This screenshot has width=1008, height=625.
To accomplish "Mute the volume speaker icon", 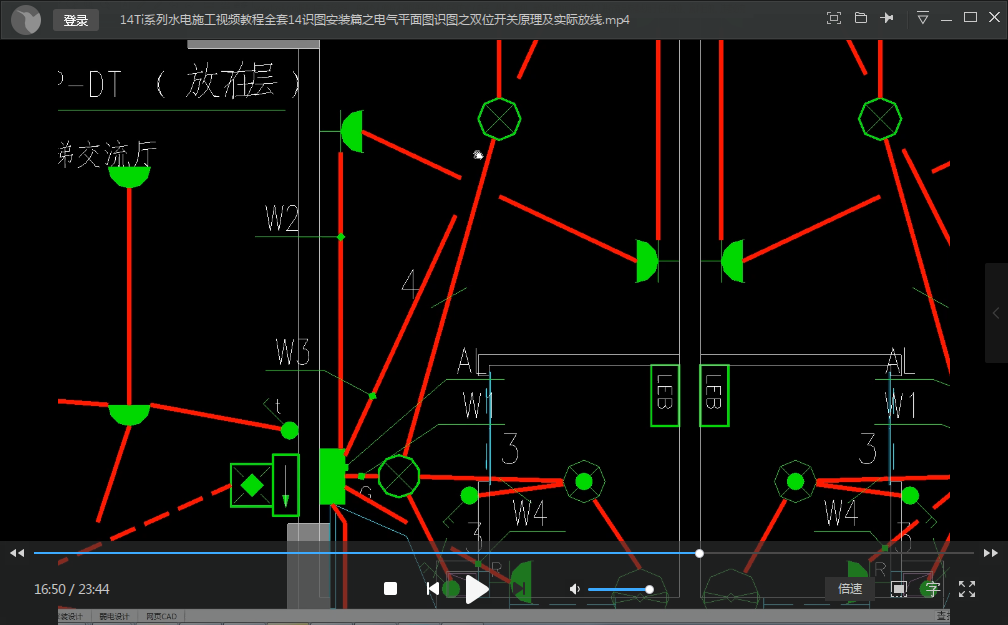I will coord(575,589).
